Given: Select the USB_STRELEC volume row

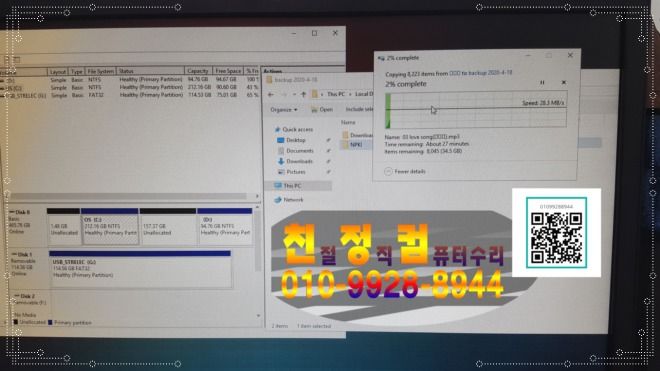Looking at the screenshot, I should (130, 95).
